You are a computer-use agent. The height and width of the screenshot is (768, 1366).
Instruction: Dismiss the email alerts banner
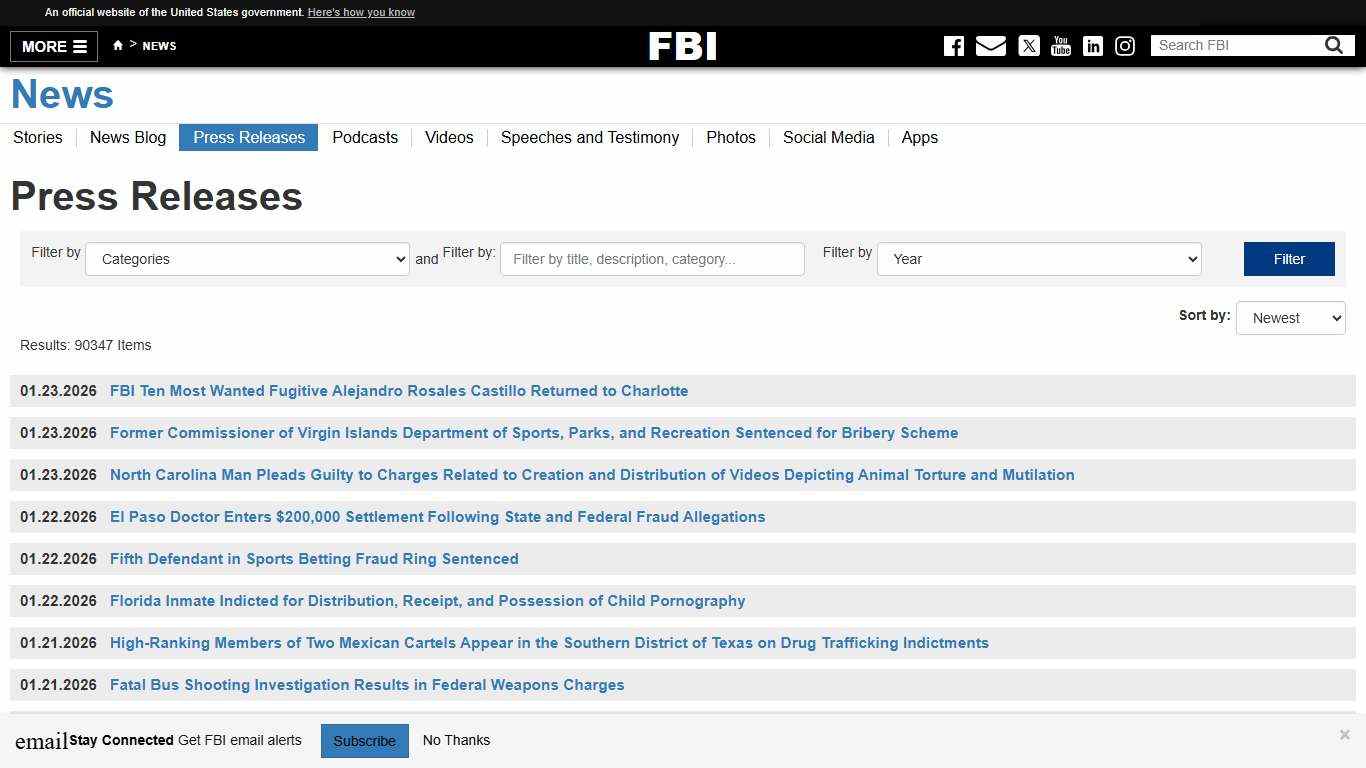tap(1345, 734)
